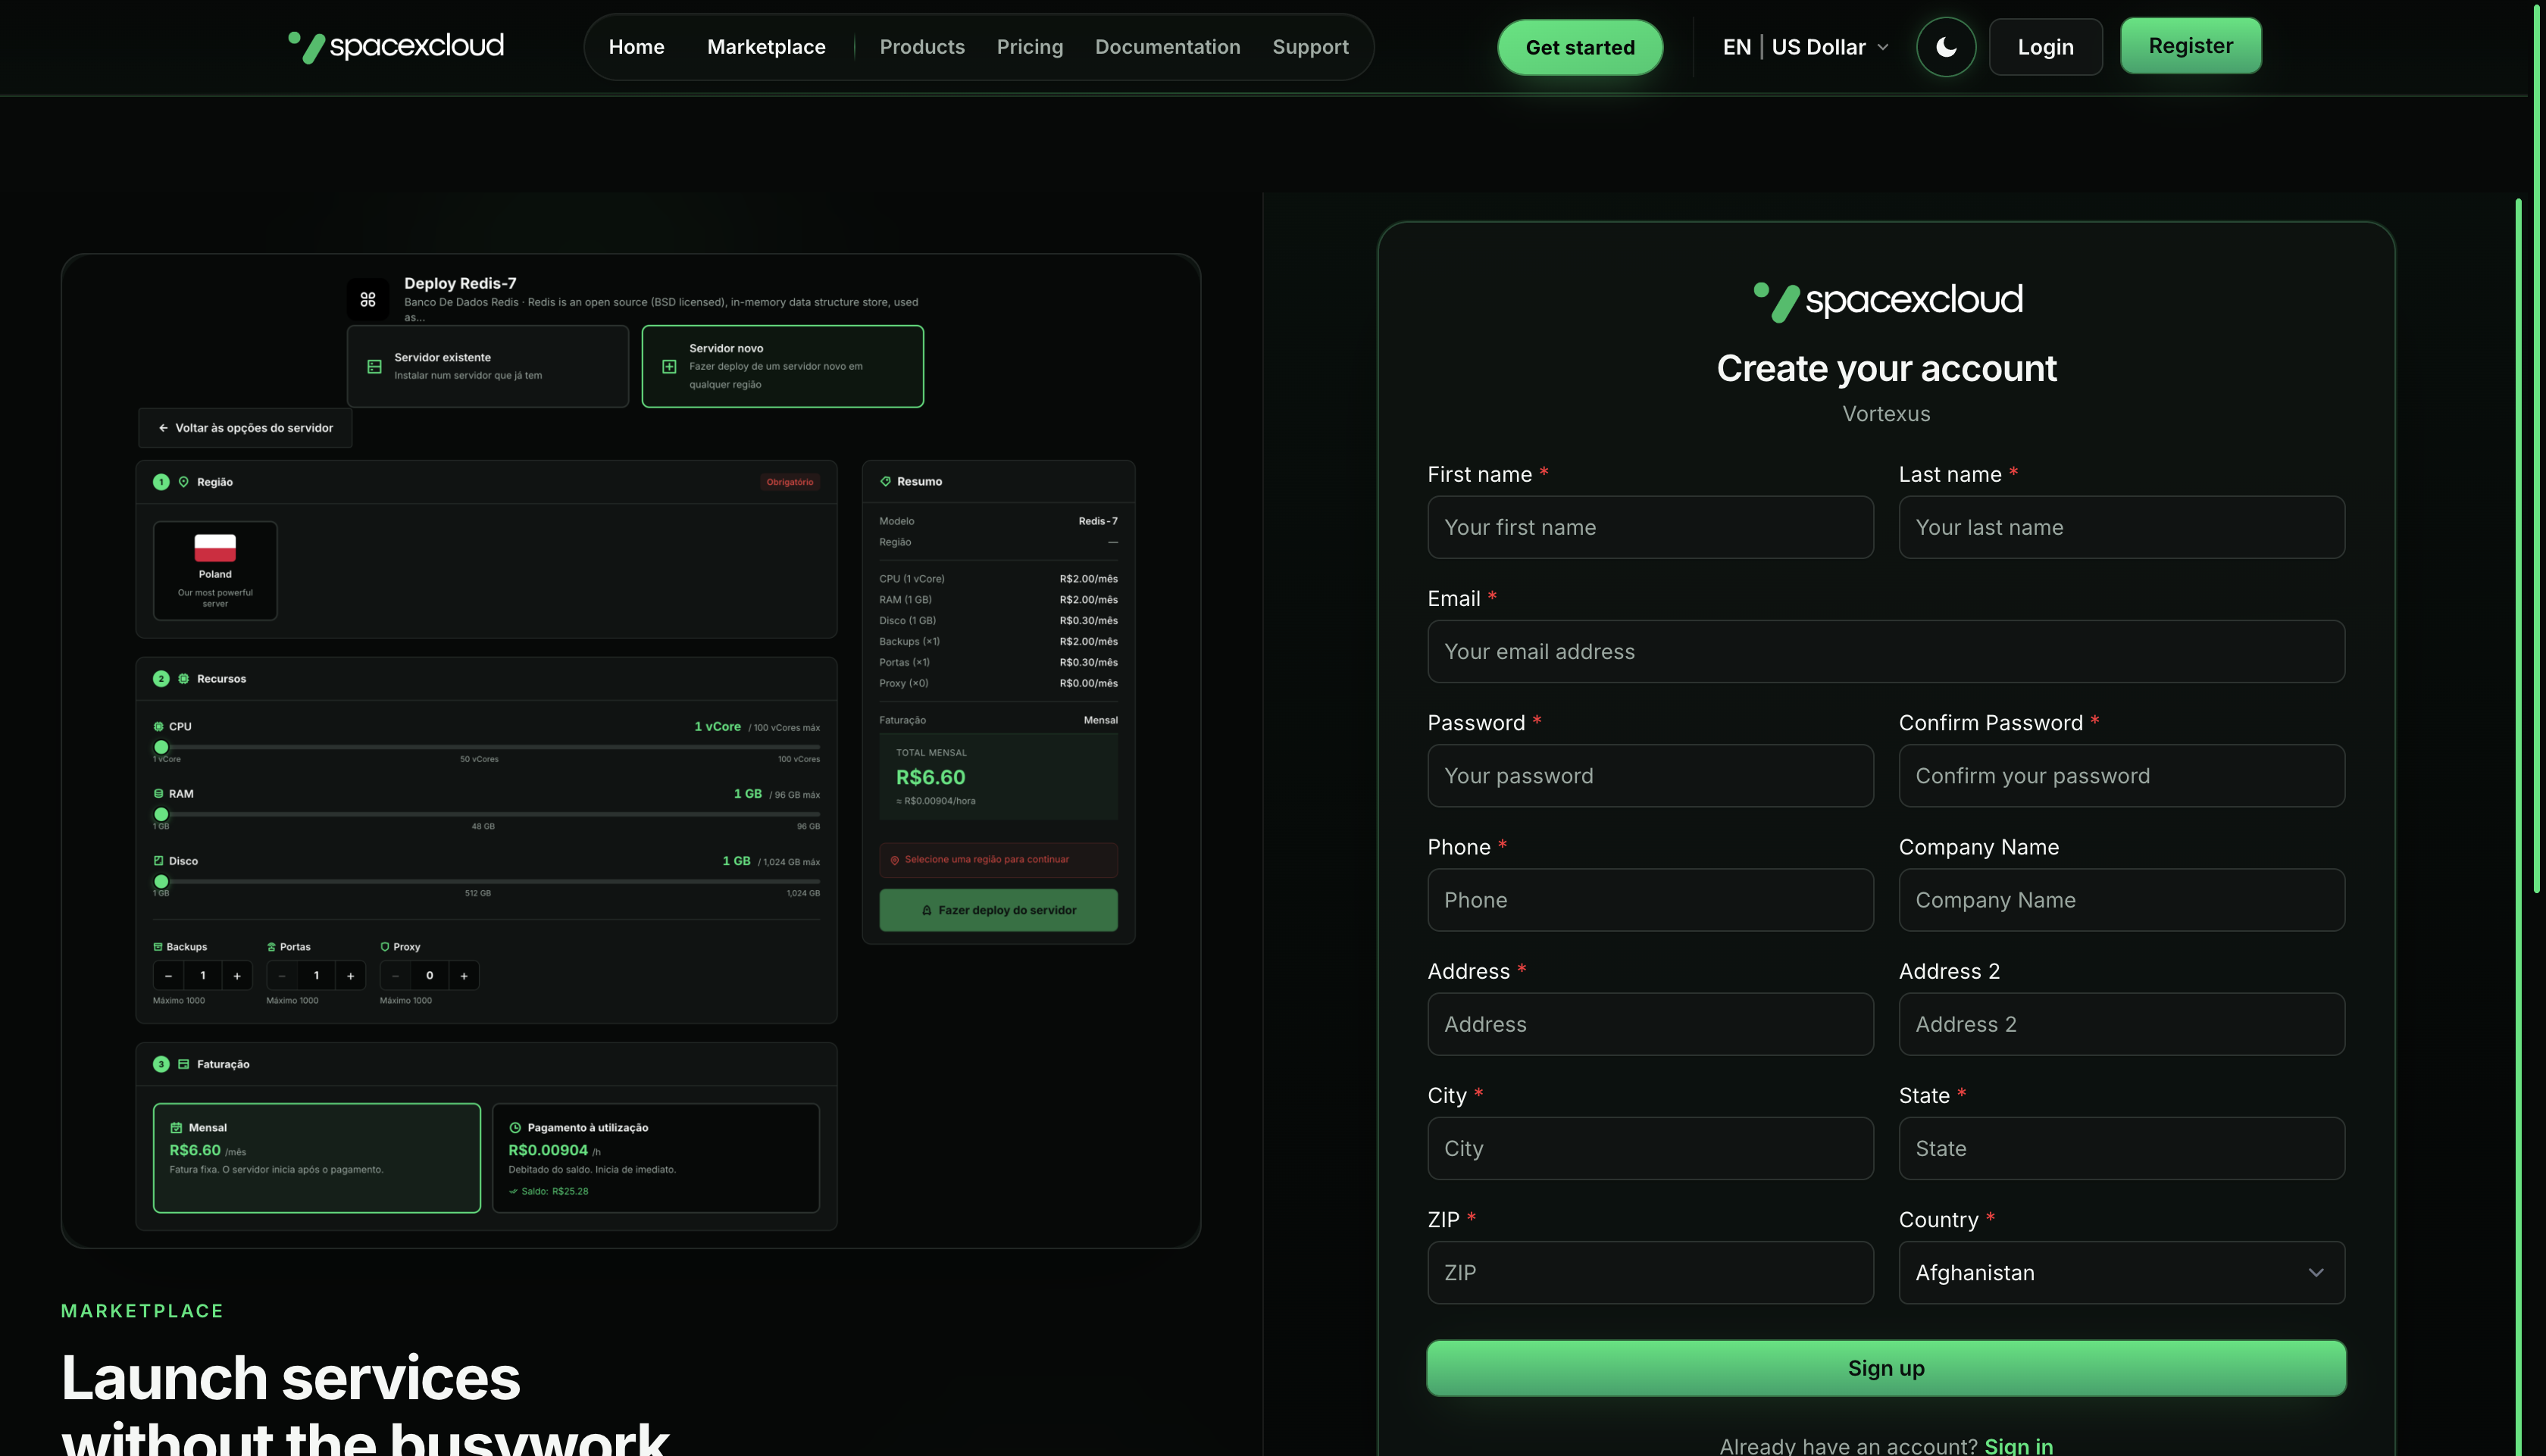This screenshot has width=2546, height=1456.
Task: Click the Backups icon
Action: [x=158, y=947]
